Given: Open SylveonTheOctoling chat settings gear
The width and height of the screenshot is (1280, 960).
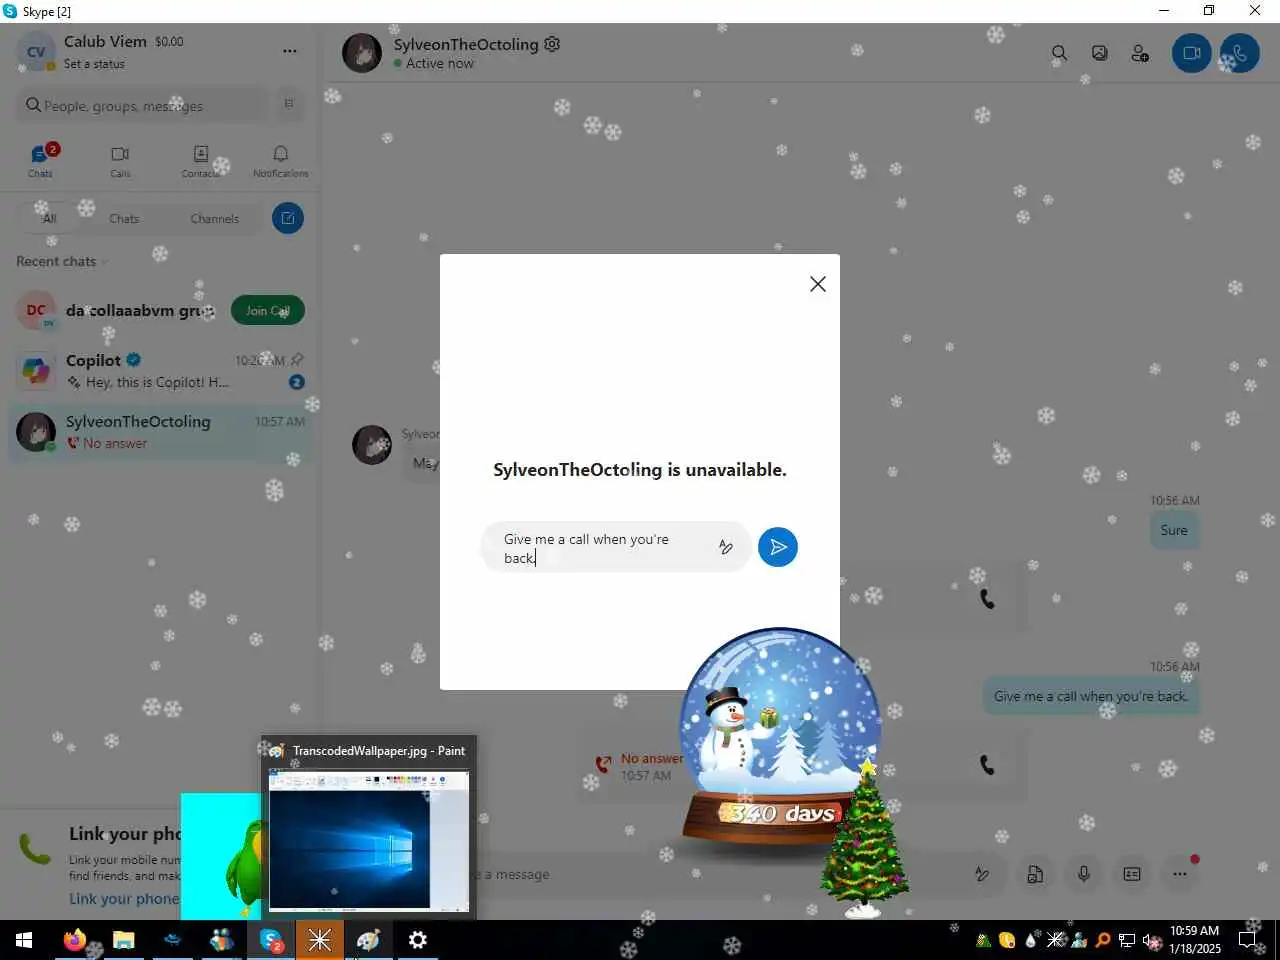Looking at the screenshot, I should (x=552, y=44).
